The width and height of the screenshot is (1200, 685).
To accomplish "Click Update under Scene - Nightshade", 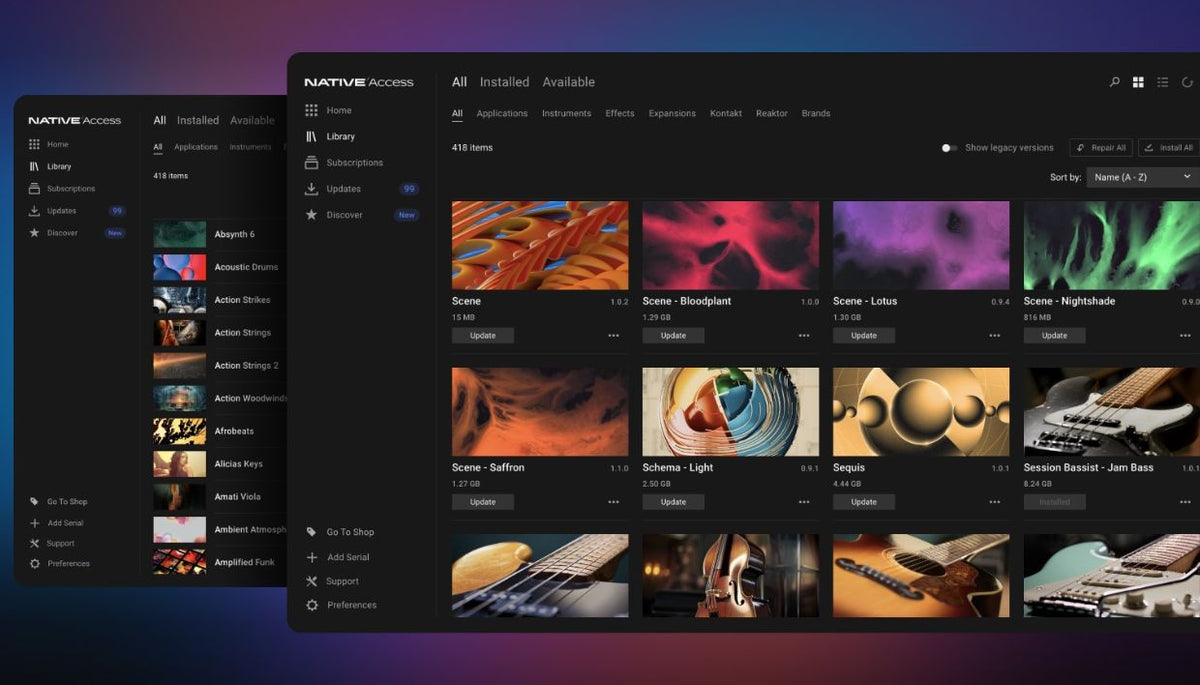I will click(x=1055, y=335).
